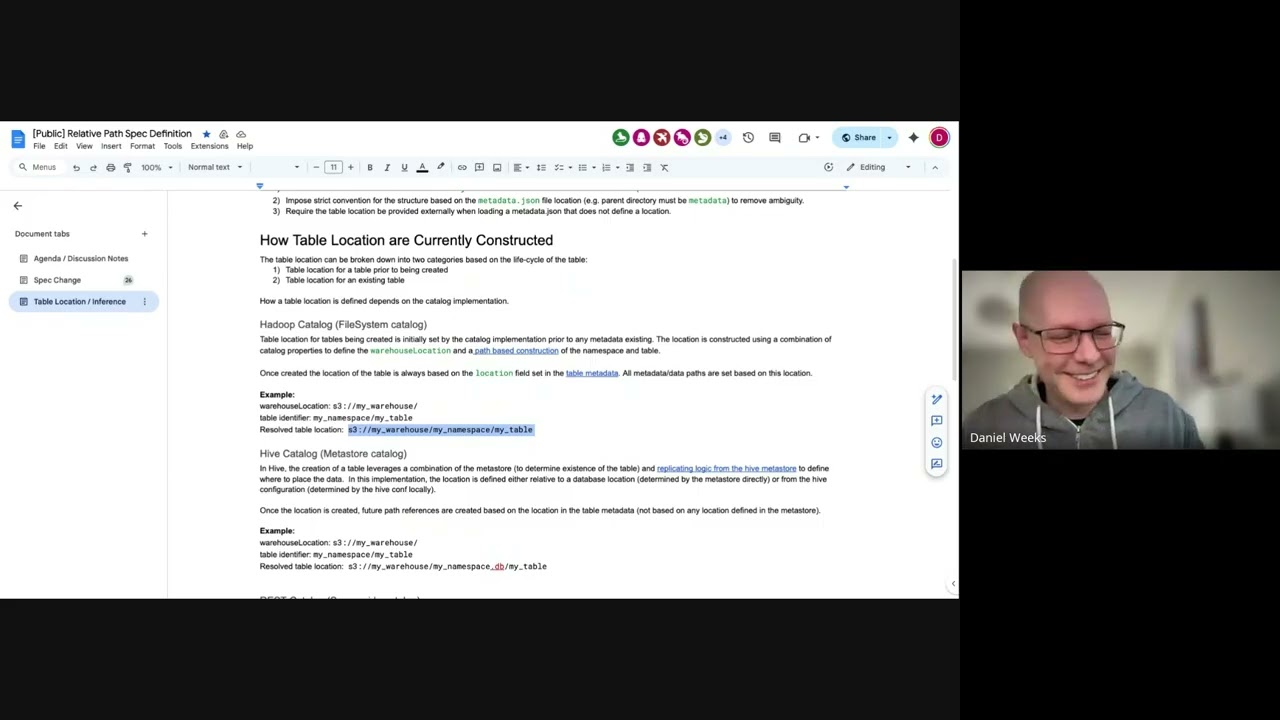
Task: Click the Print icon
Action: tap(110, 168)
